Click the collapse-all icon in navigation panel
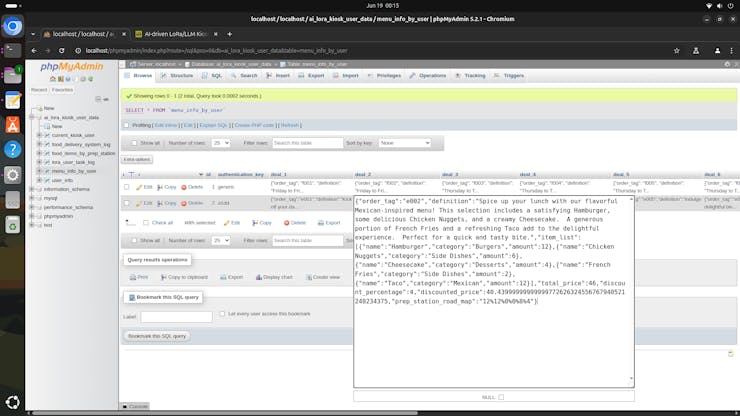740x416 pixels. 98,99
